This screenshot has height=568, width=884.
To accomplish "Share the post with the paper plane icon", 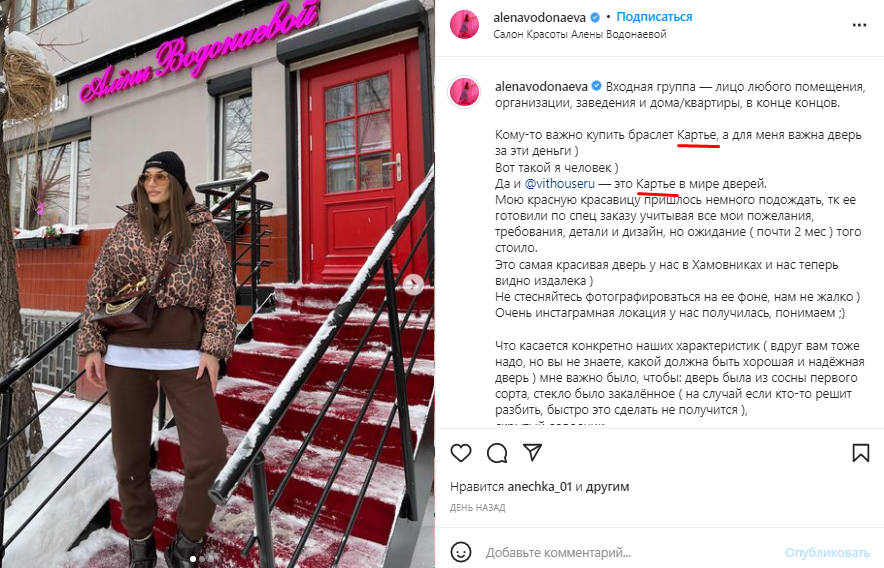I will pos(532,452).
